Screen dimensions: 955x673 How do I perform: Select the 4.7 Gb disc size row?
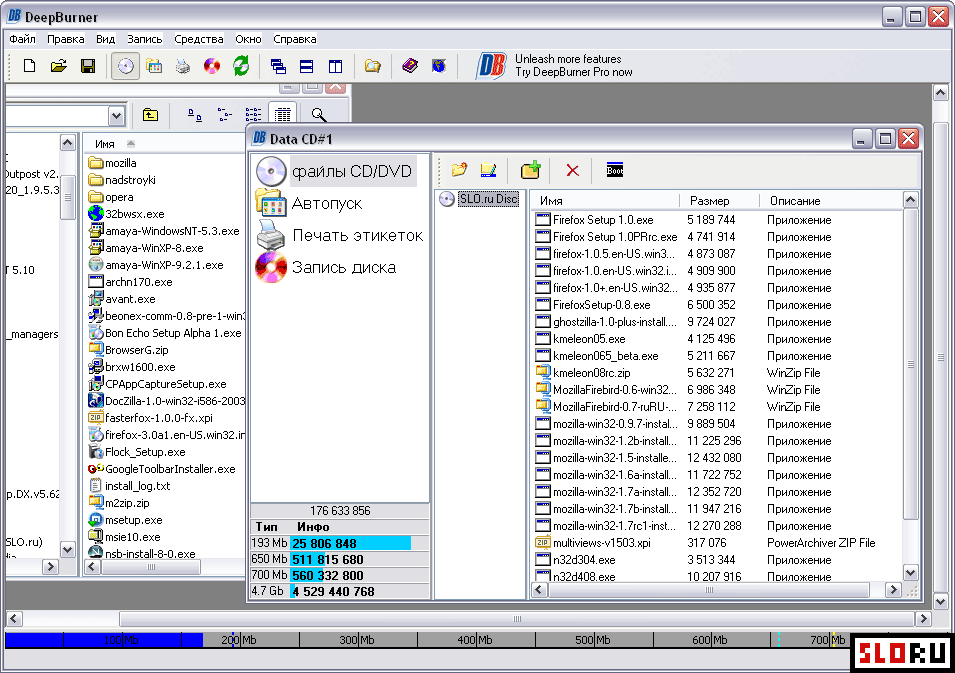pos(340,591)
